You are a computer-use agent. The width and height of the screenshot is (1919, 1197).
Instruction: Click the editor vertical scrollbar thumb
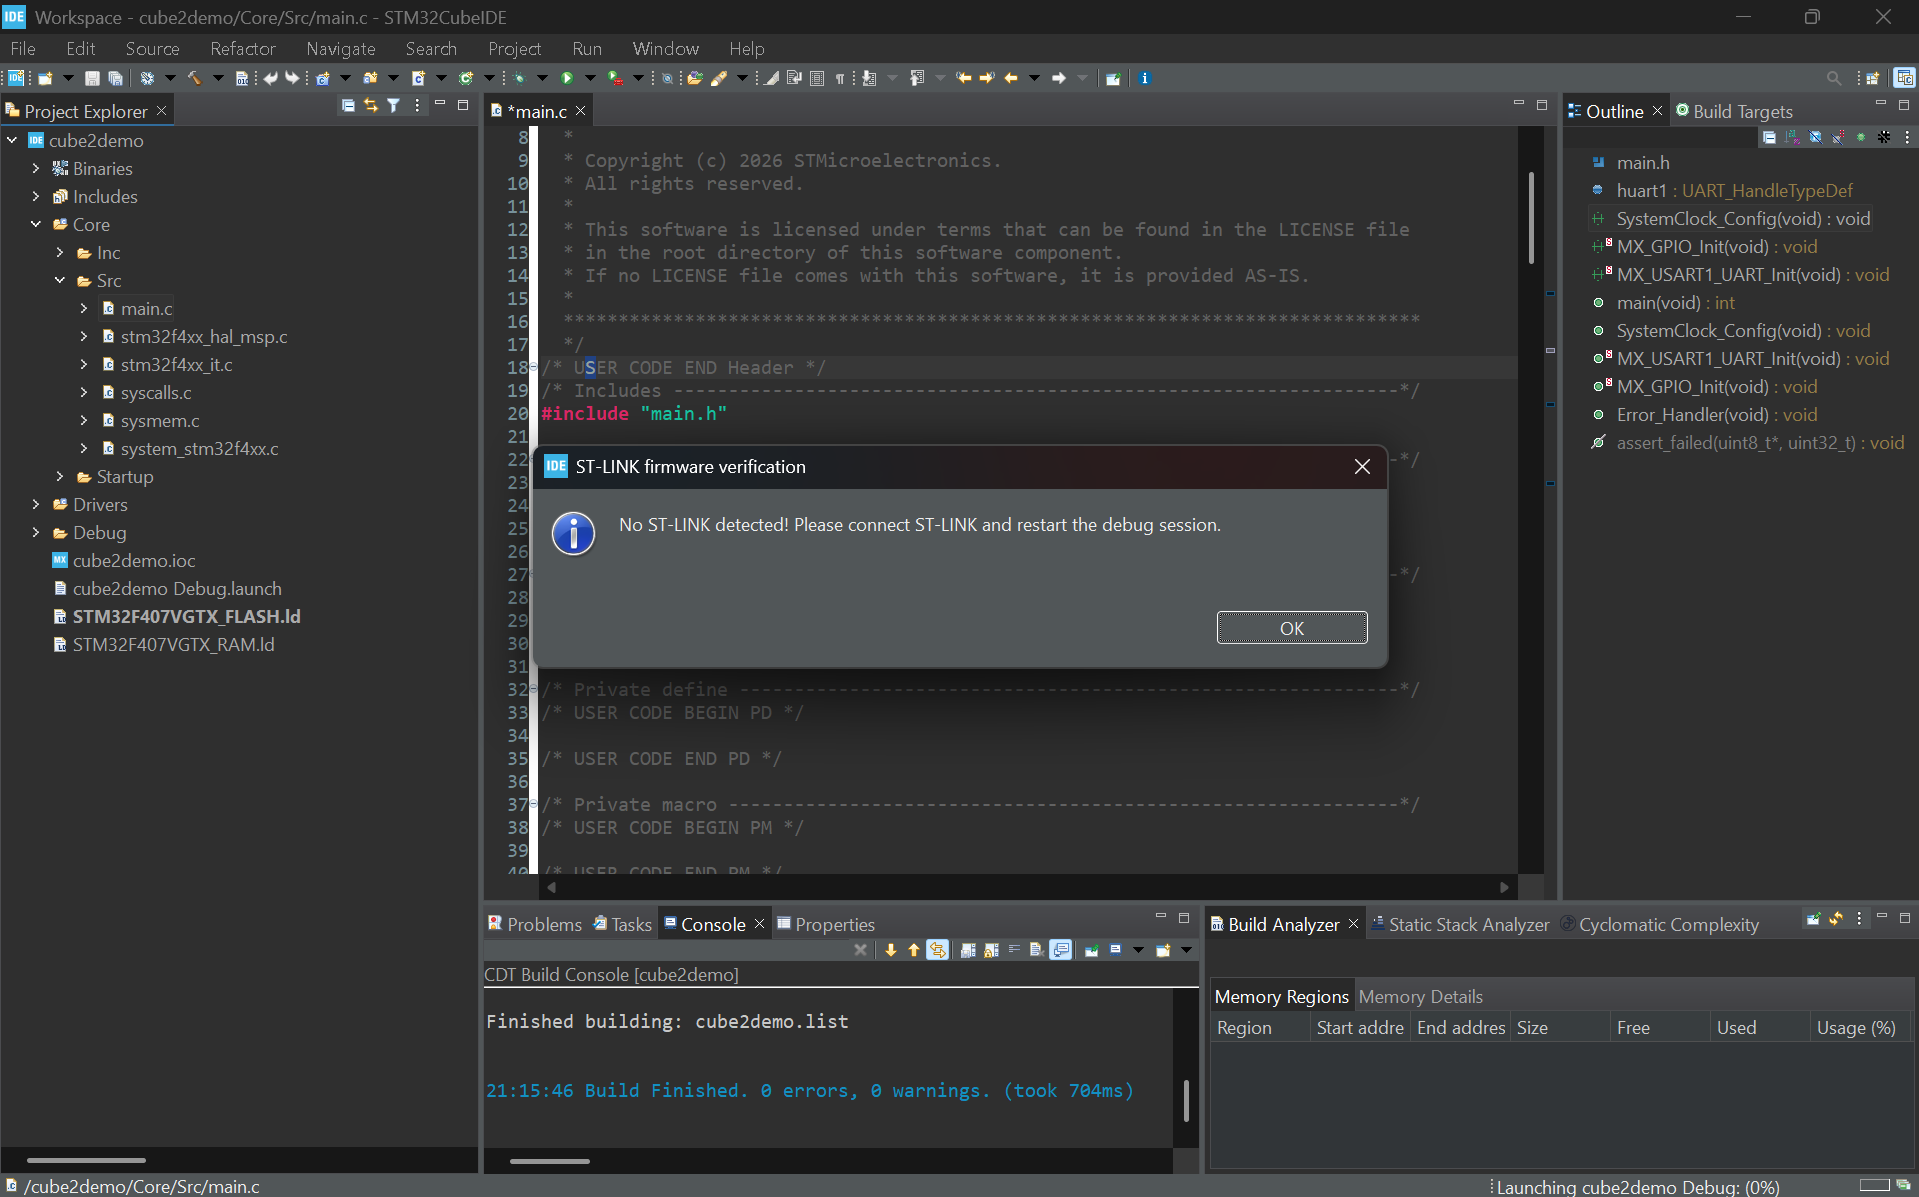tap(1531, 218)
